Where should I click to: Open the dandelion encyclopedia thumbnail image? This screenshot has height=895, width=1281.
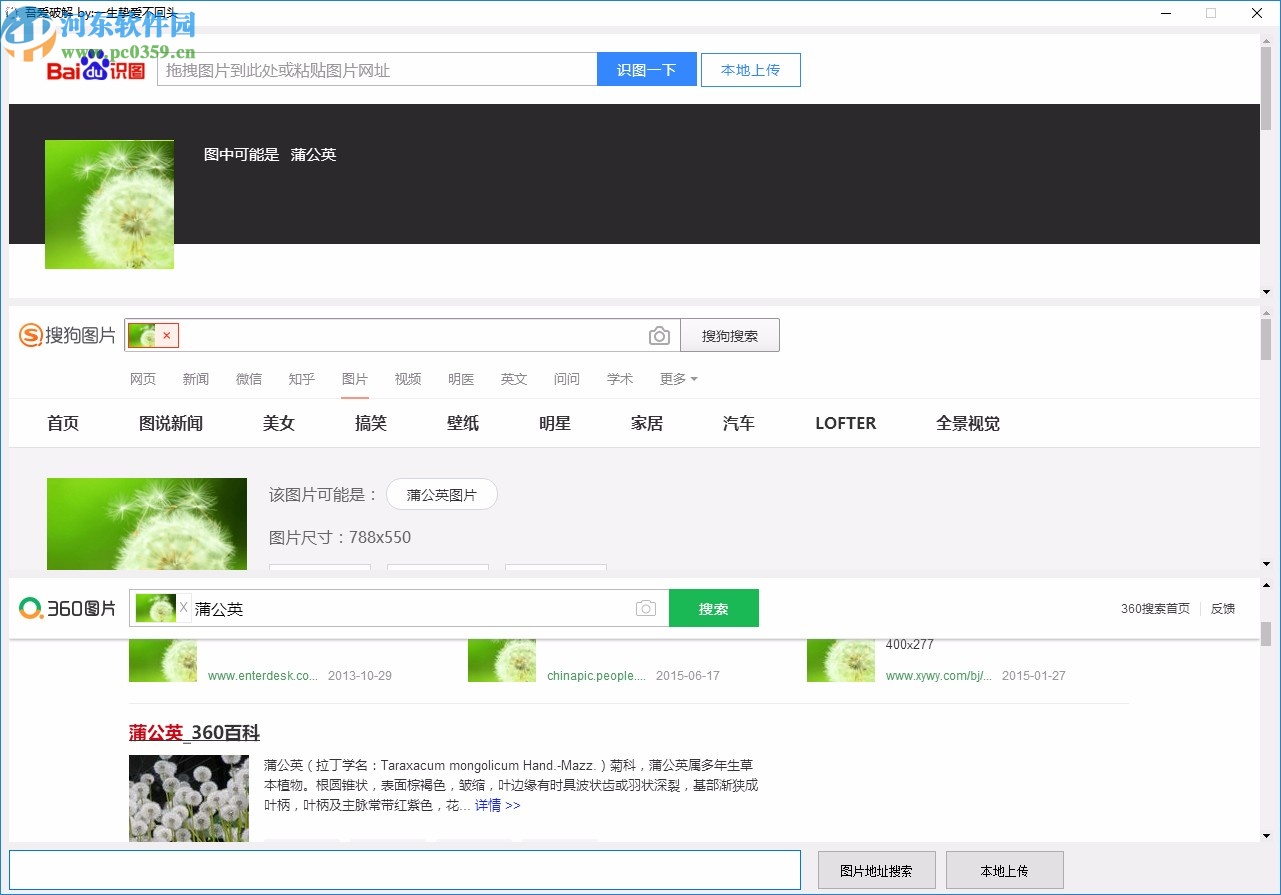pyautogui.click(x=188, y=798)
